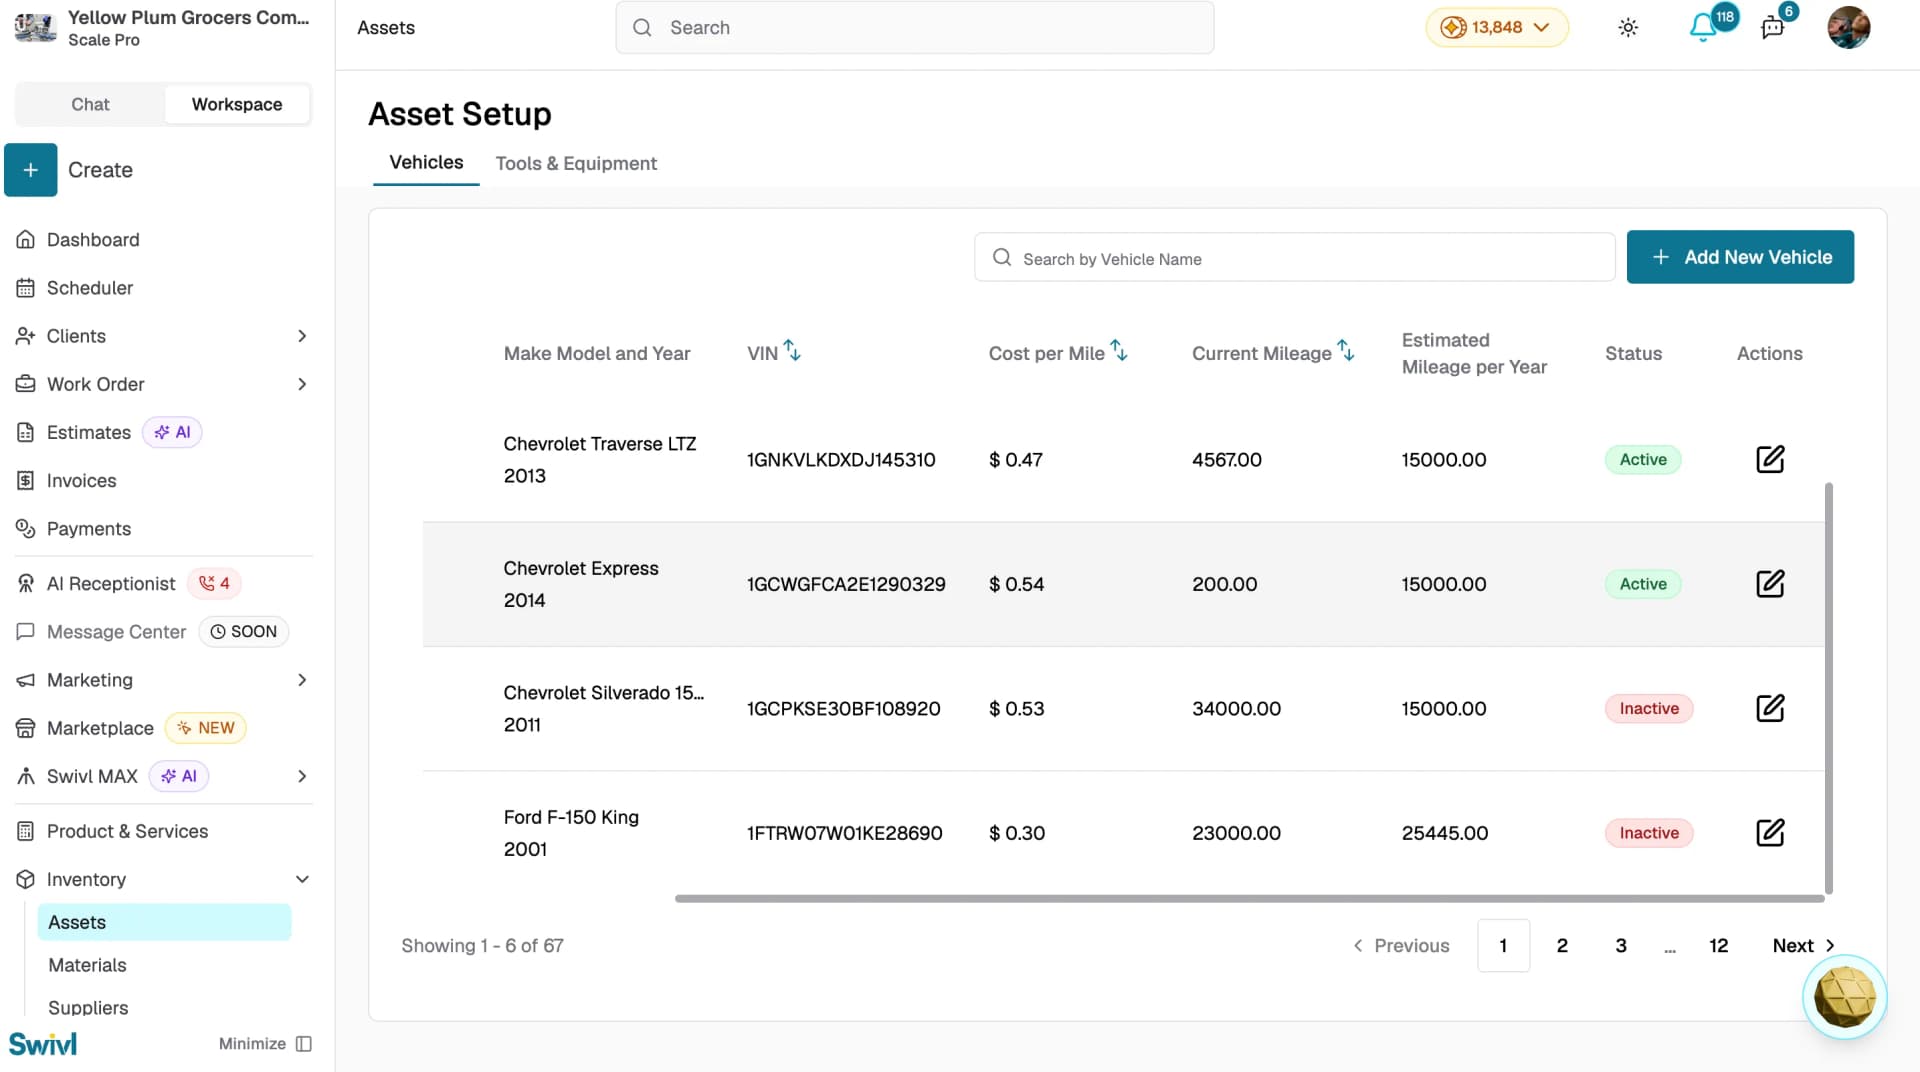Viewport: 1920px width, 1072px height.
Task: Click the table's horizontal scrollbar
Action: pos(1250,898)
